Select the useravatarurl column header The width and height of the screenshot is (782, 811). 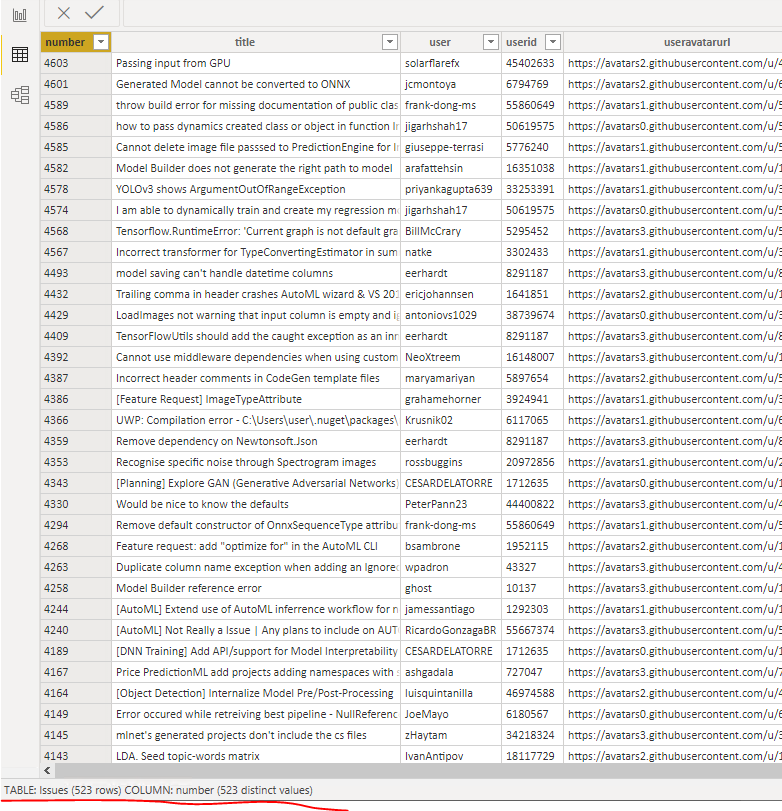(673, 42)
